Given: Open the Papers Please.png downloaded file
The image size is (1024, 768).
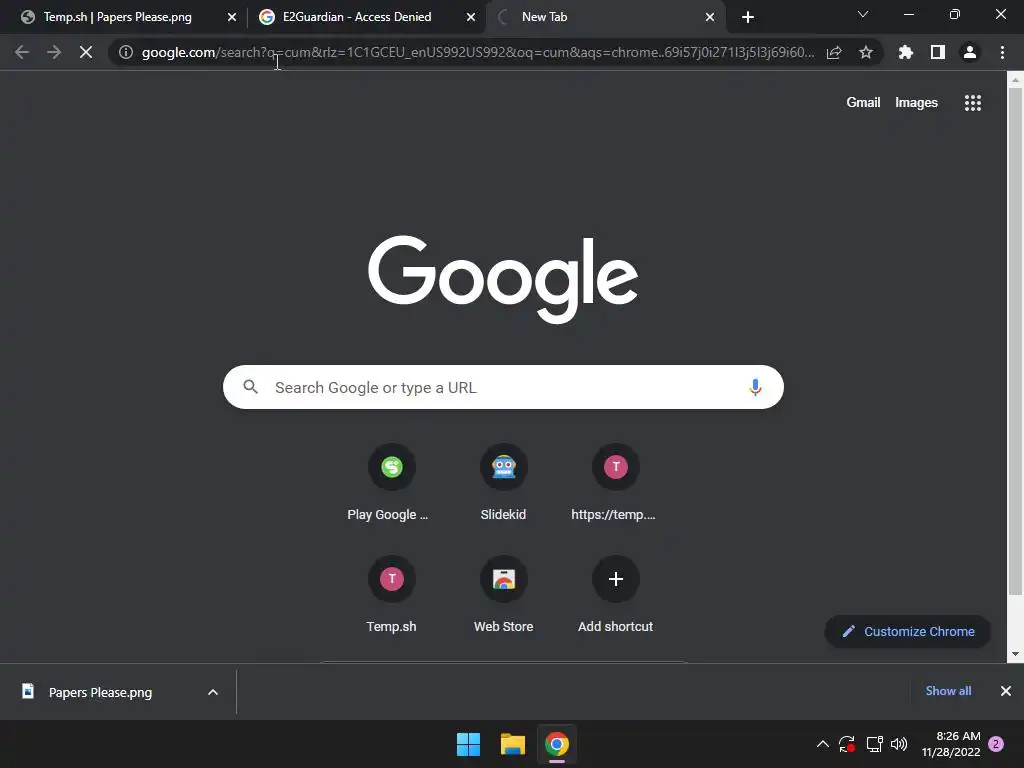Looking at the screenshot, I should pyautogui.click(x=98, y=692).
